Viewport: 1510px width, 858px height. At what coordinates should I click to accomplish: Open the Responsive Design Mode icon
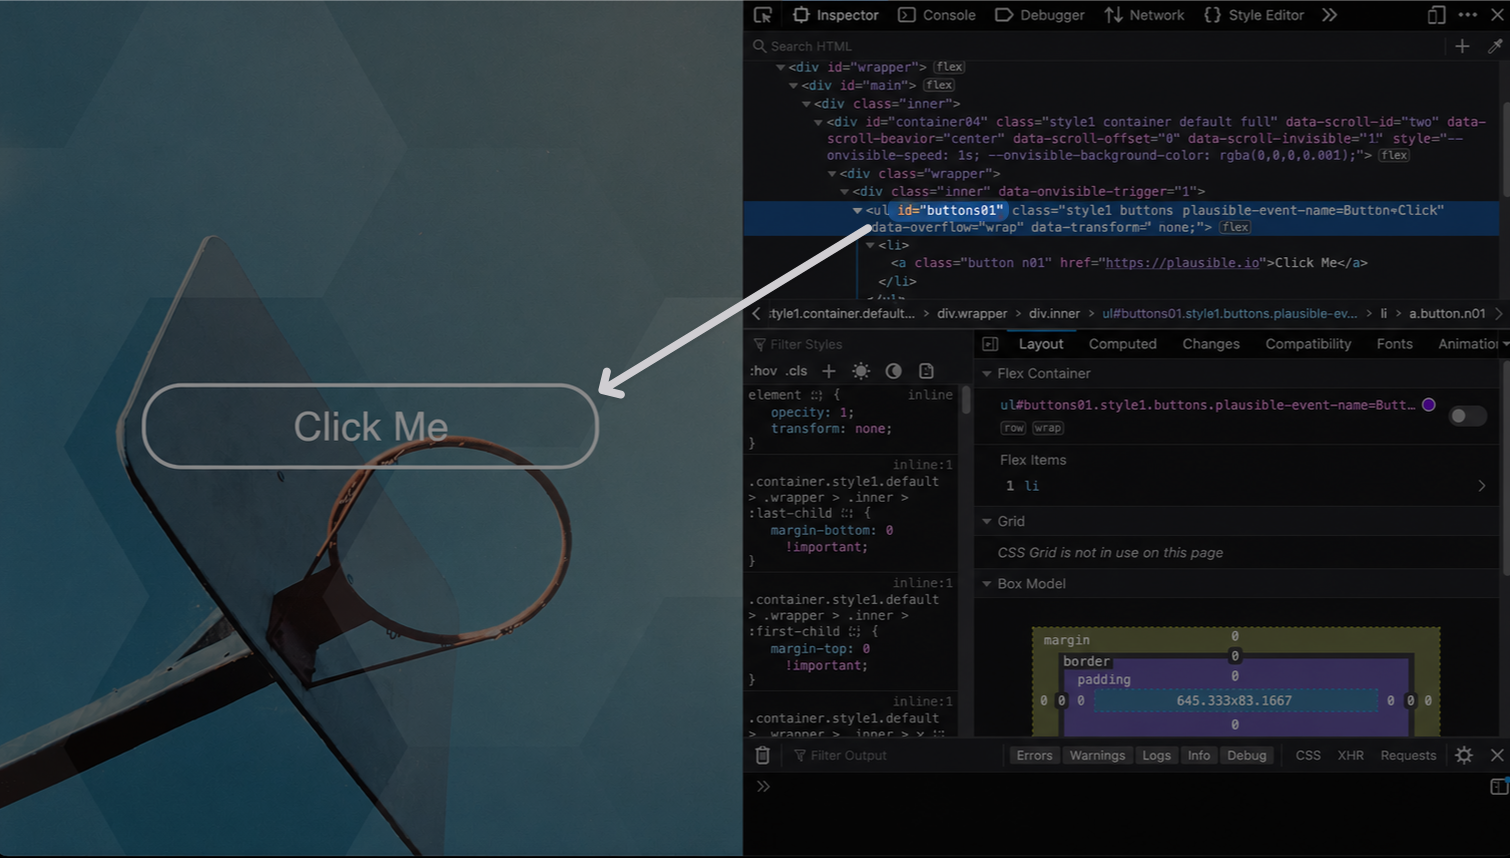pyautogui.click(x=1436, y=15)
